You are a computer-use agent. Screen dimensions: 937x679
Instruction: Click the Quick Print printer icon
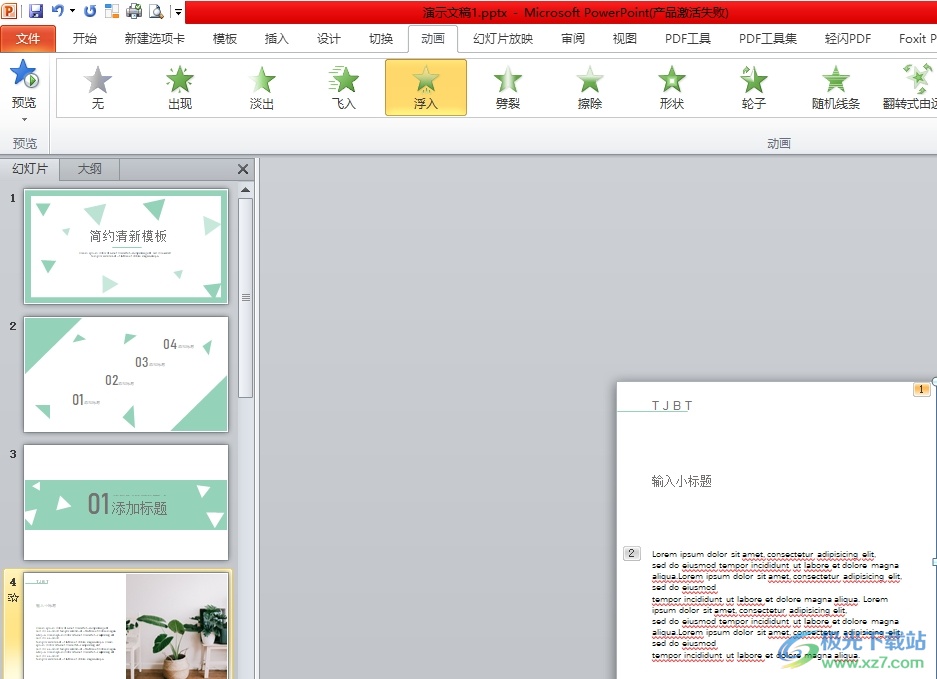(x=133, y=11)
